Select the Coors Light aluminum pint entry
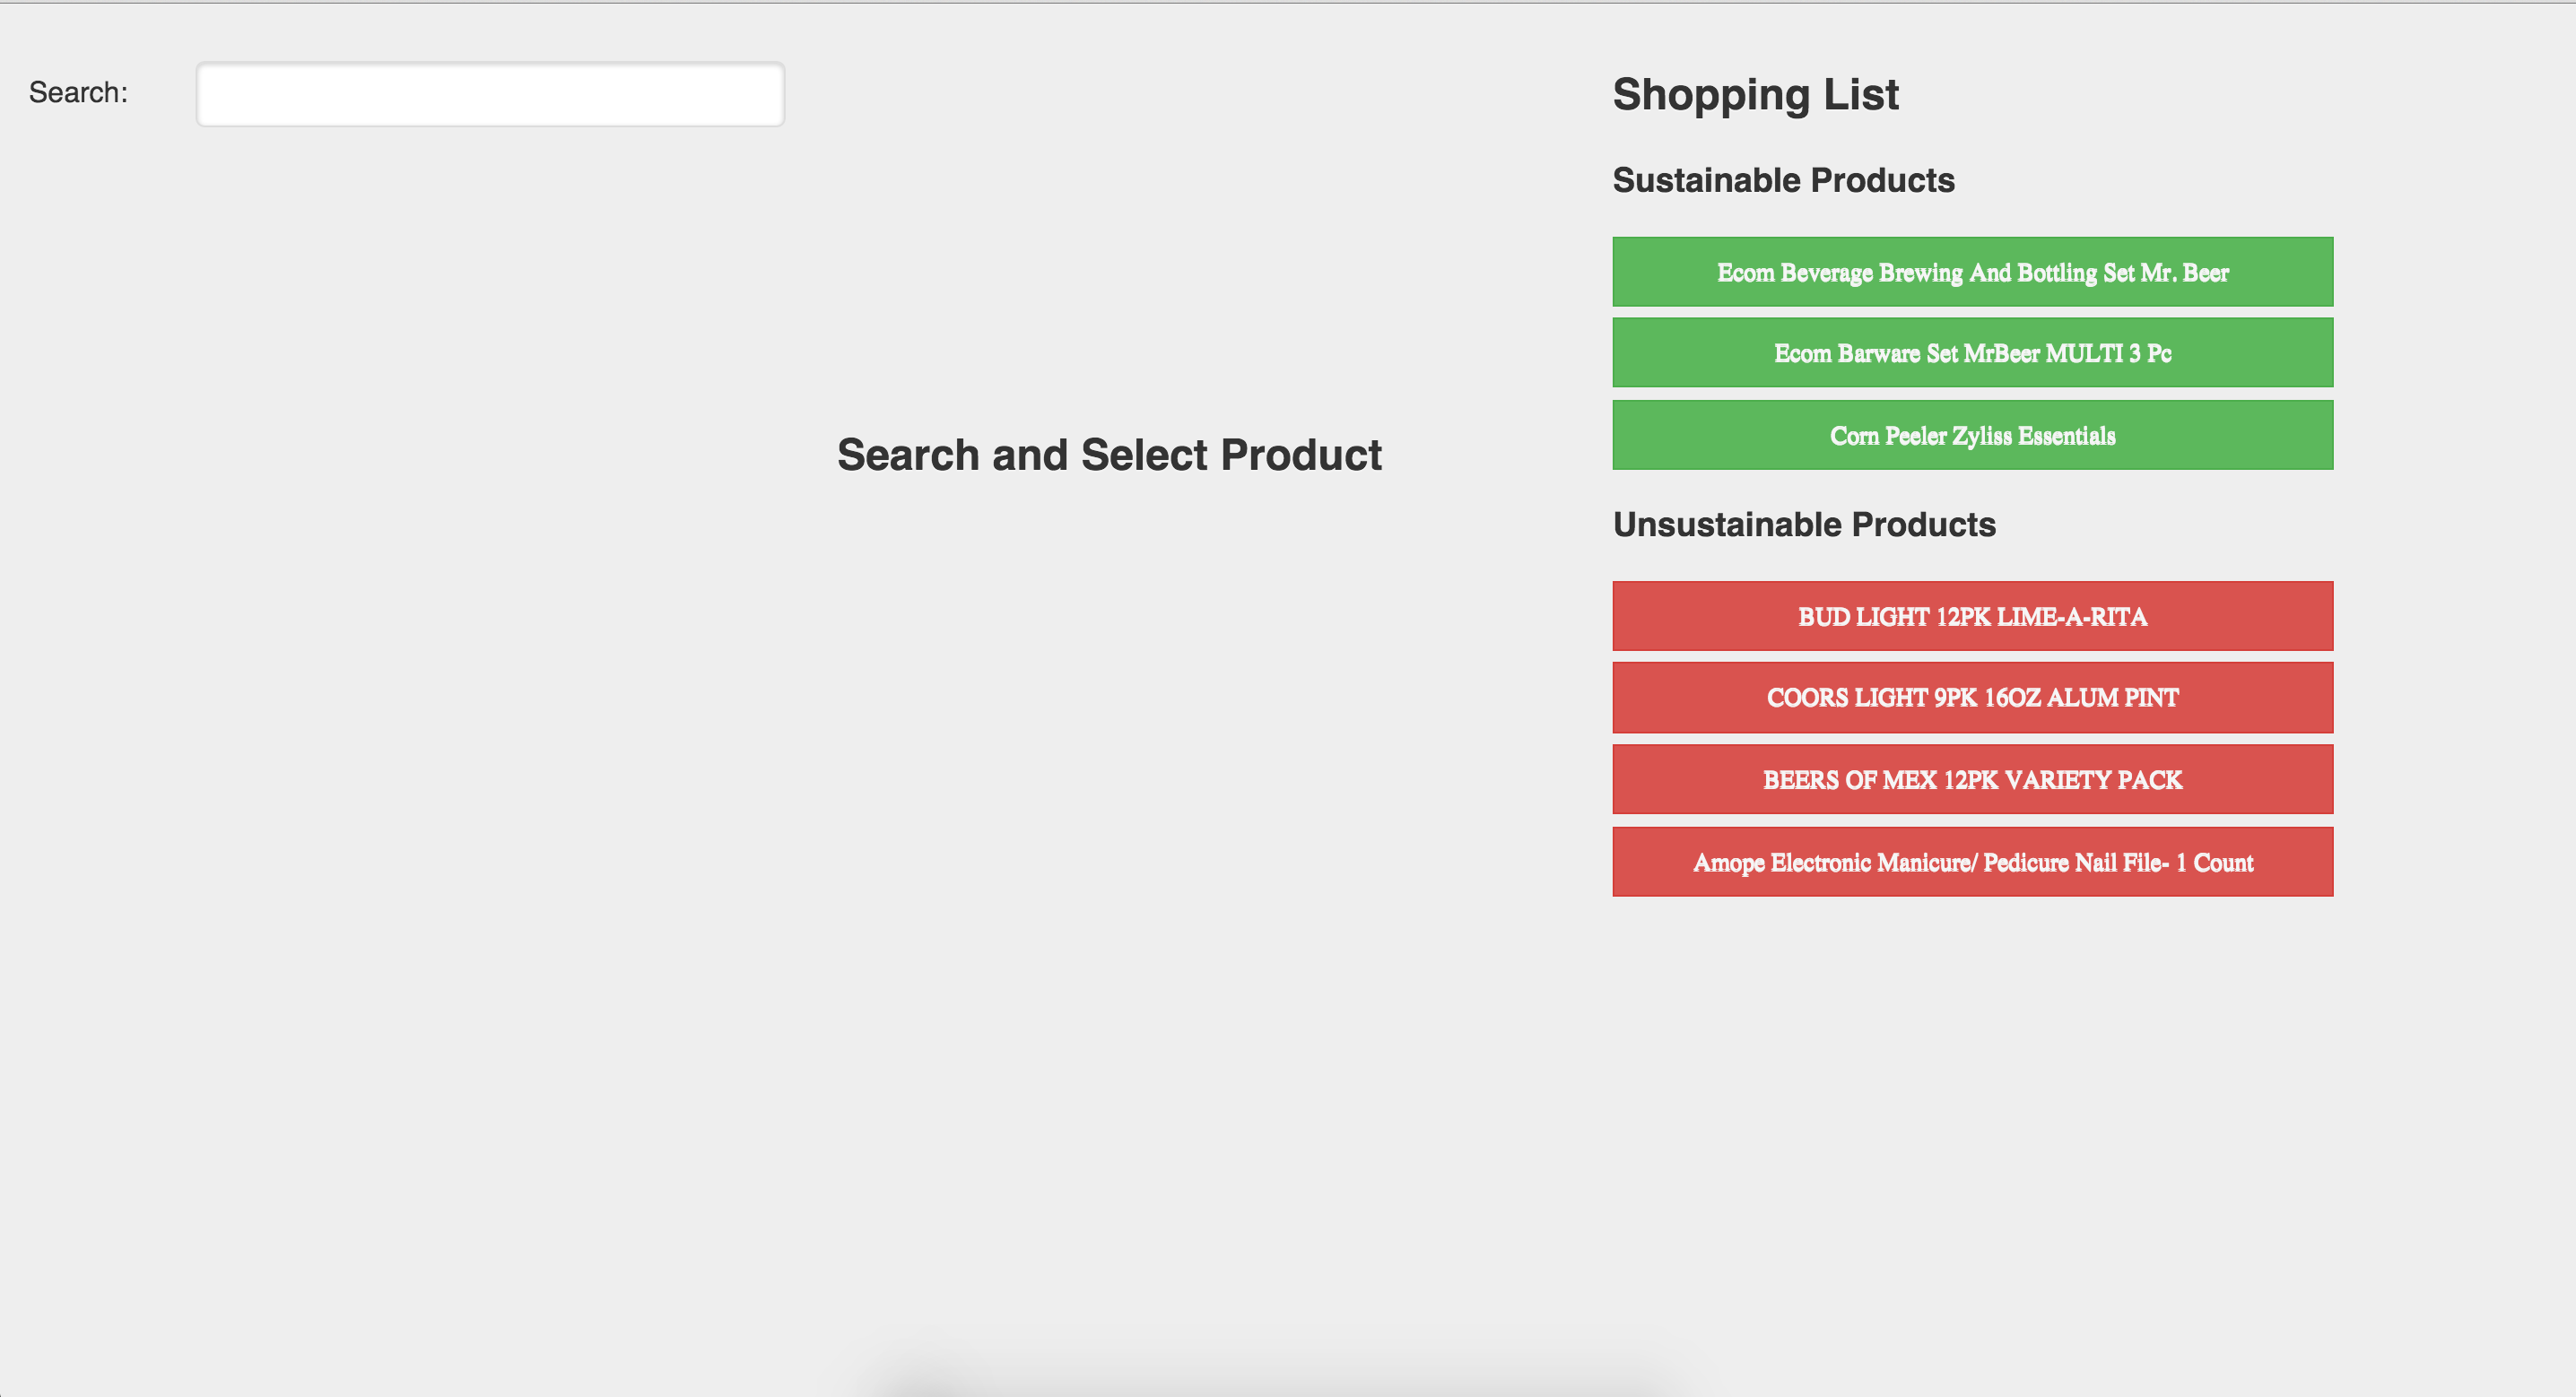 (x=1972, y=697)
